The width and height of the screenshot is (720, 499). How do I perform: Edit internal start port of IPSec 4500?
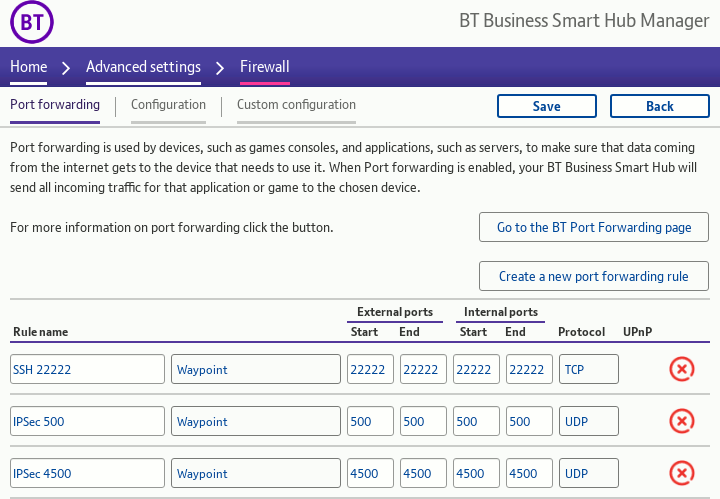pos(476,473)
